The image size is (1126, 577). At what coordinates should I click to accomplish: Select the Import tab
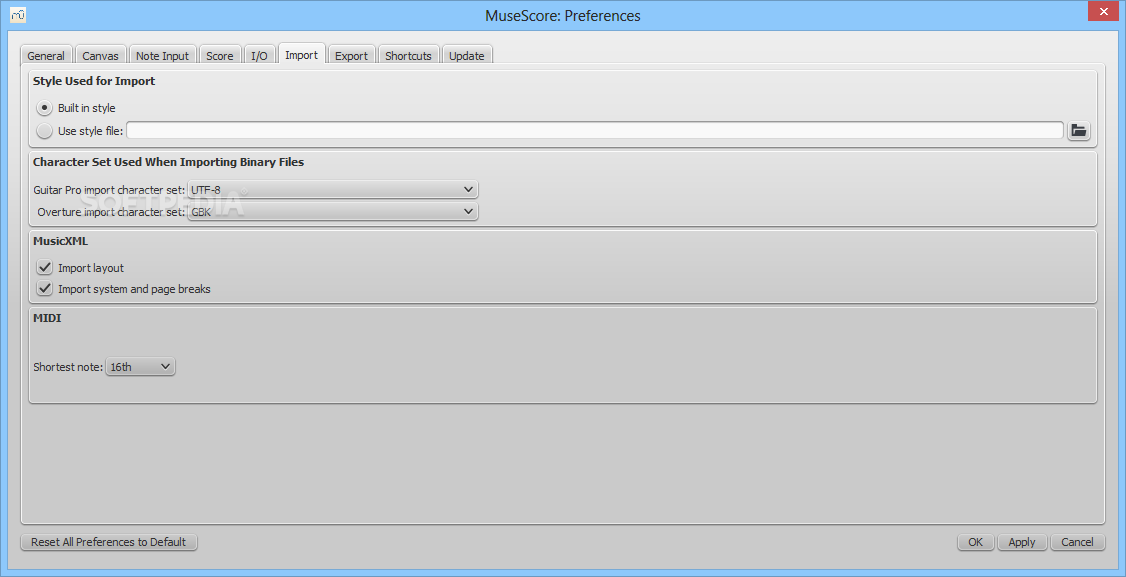(x=302, y=55)
